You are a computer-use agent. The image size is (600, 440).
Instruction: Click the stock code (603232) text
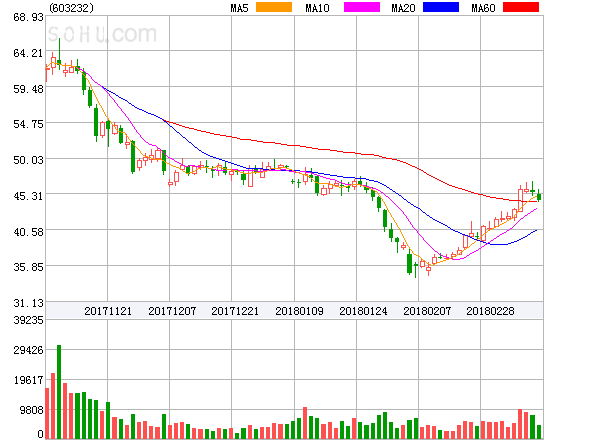tap(71, 8)
